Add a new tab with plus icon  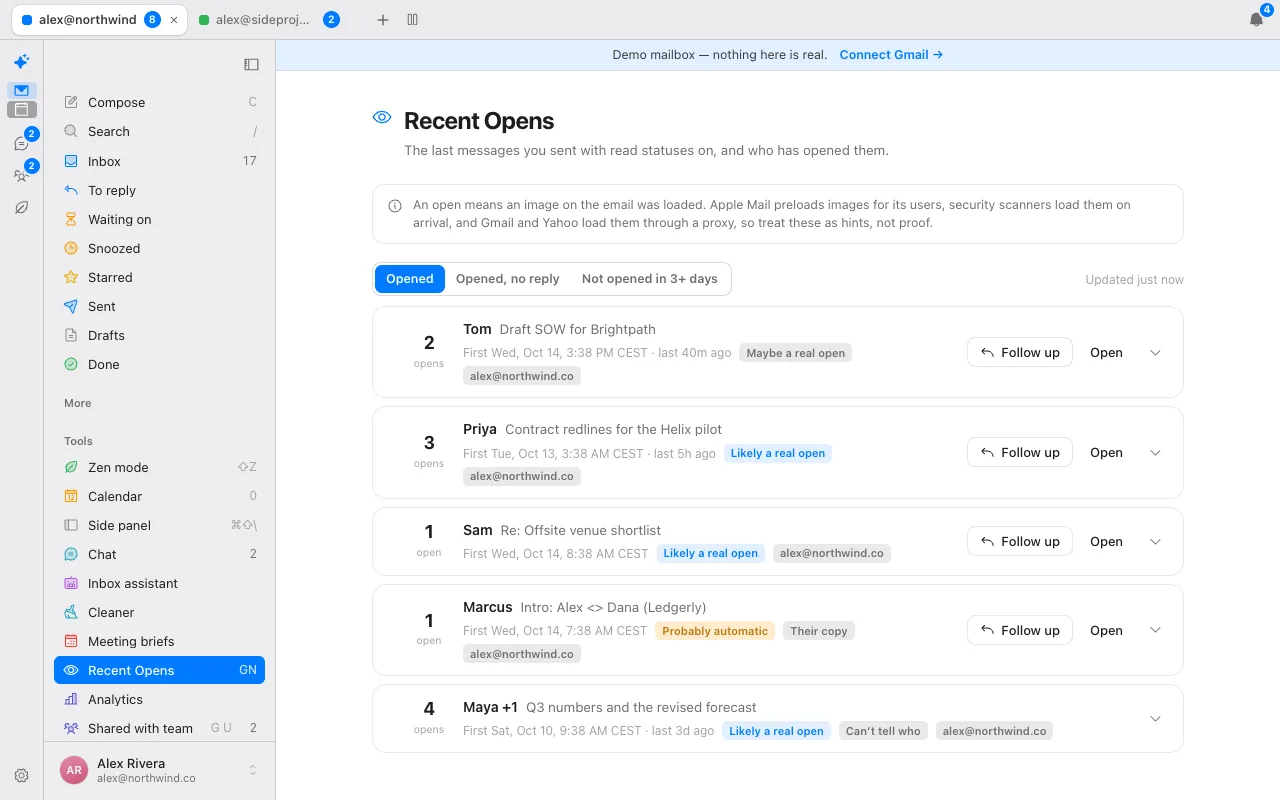(382, 19)
